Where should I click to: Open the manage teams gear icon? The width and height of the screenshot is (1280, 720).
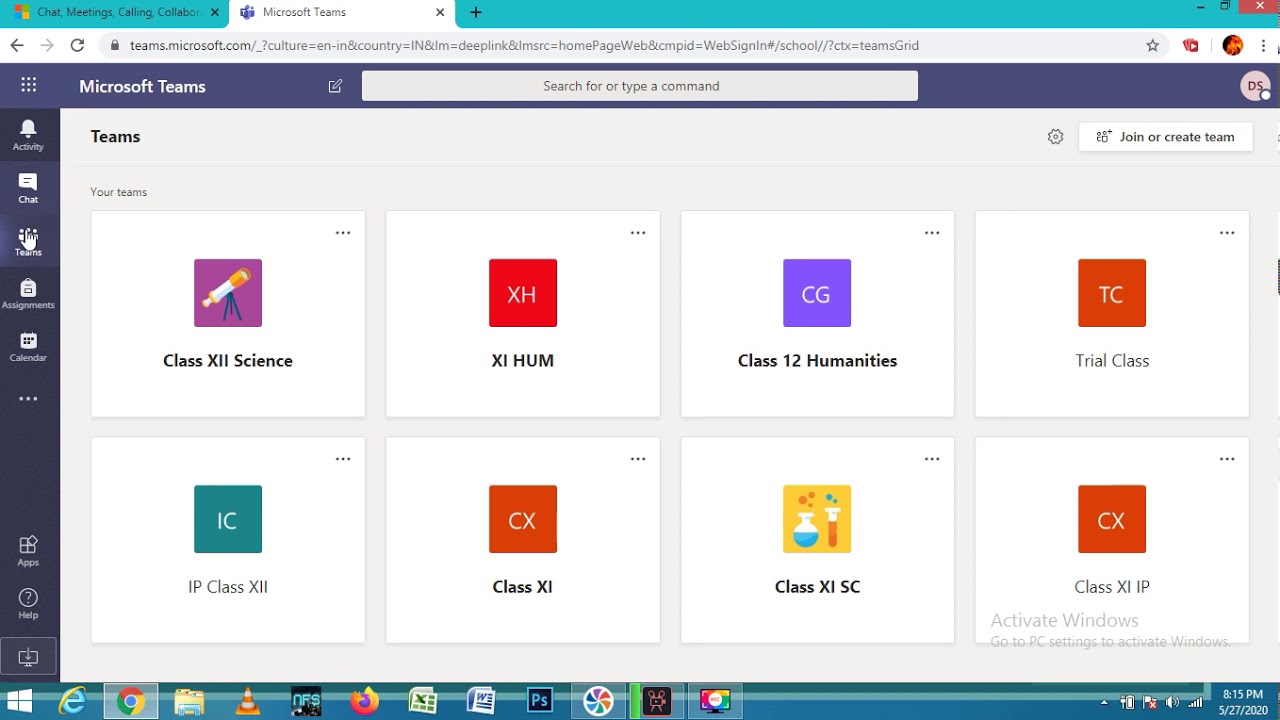[x=1055, y=137]
